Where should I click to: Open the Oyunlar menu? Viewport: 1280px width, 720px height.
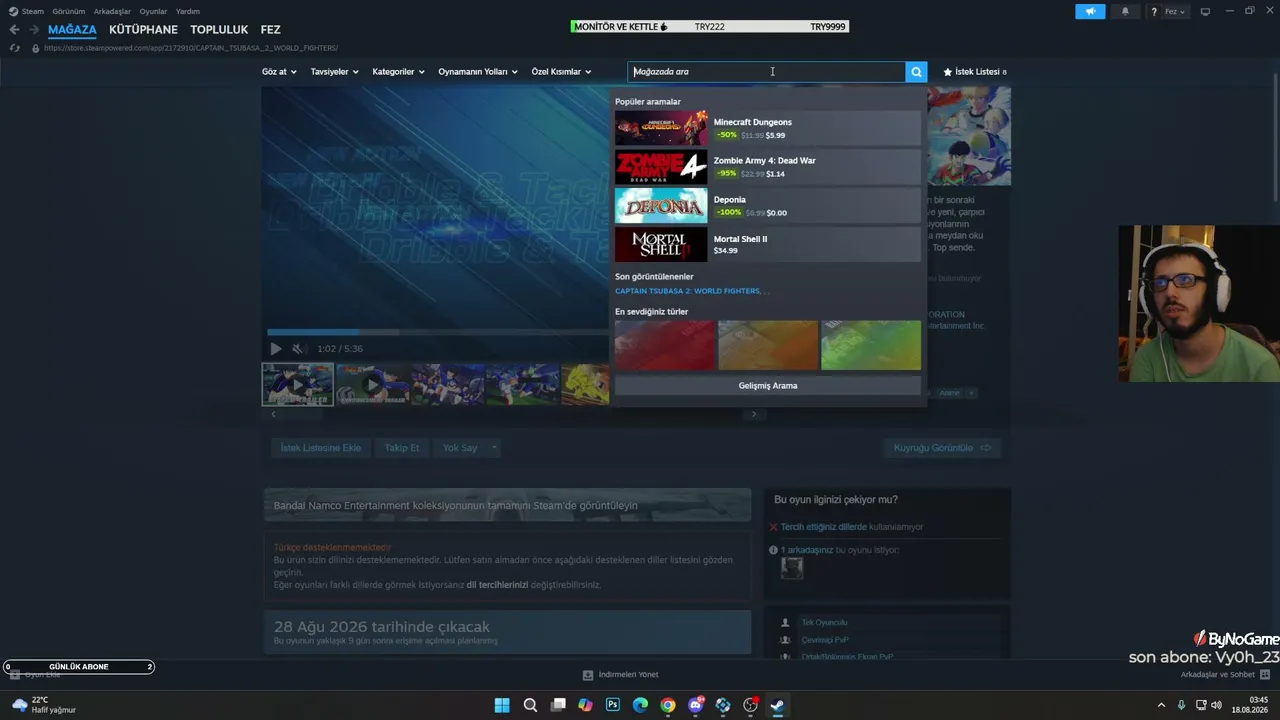pyautogui.click(x=153, y=12)
